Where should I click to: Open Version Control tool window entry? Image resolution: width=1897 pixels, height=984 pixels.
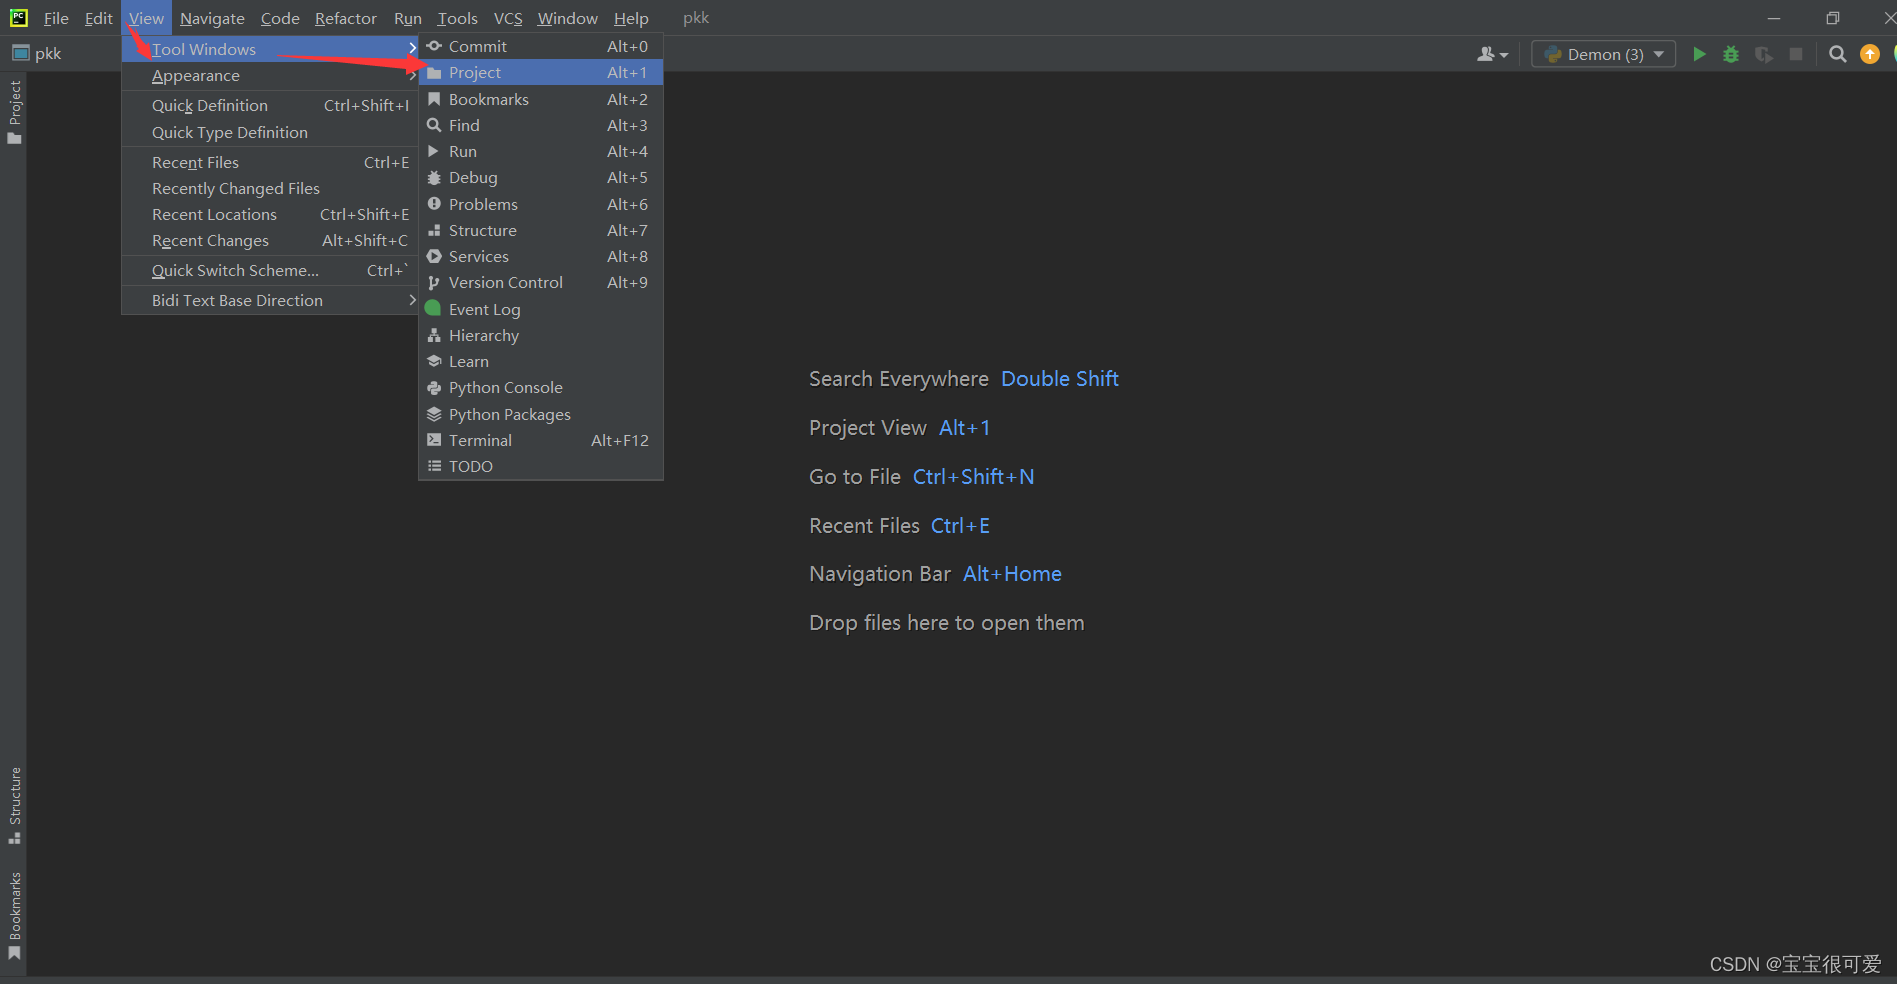point(540,282)
